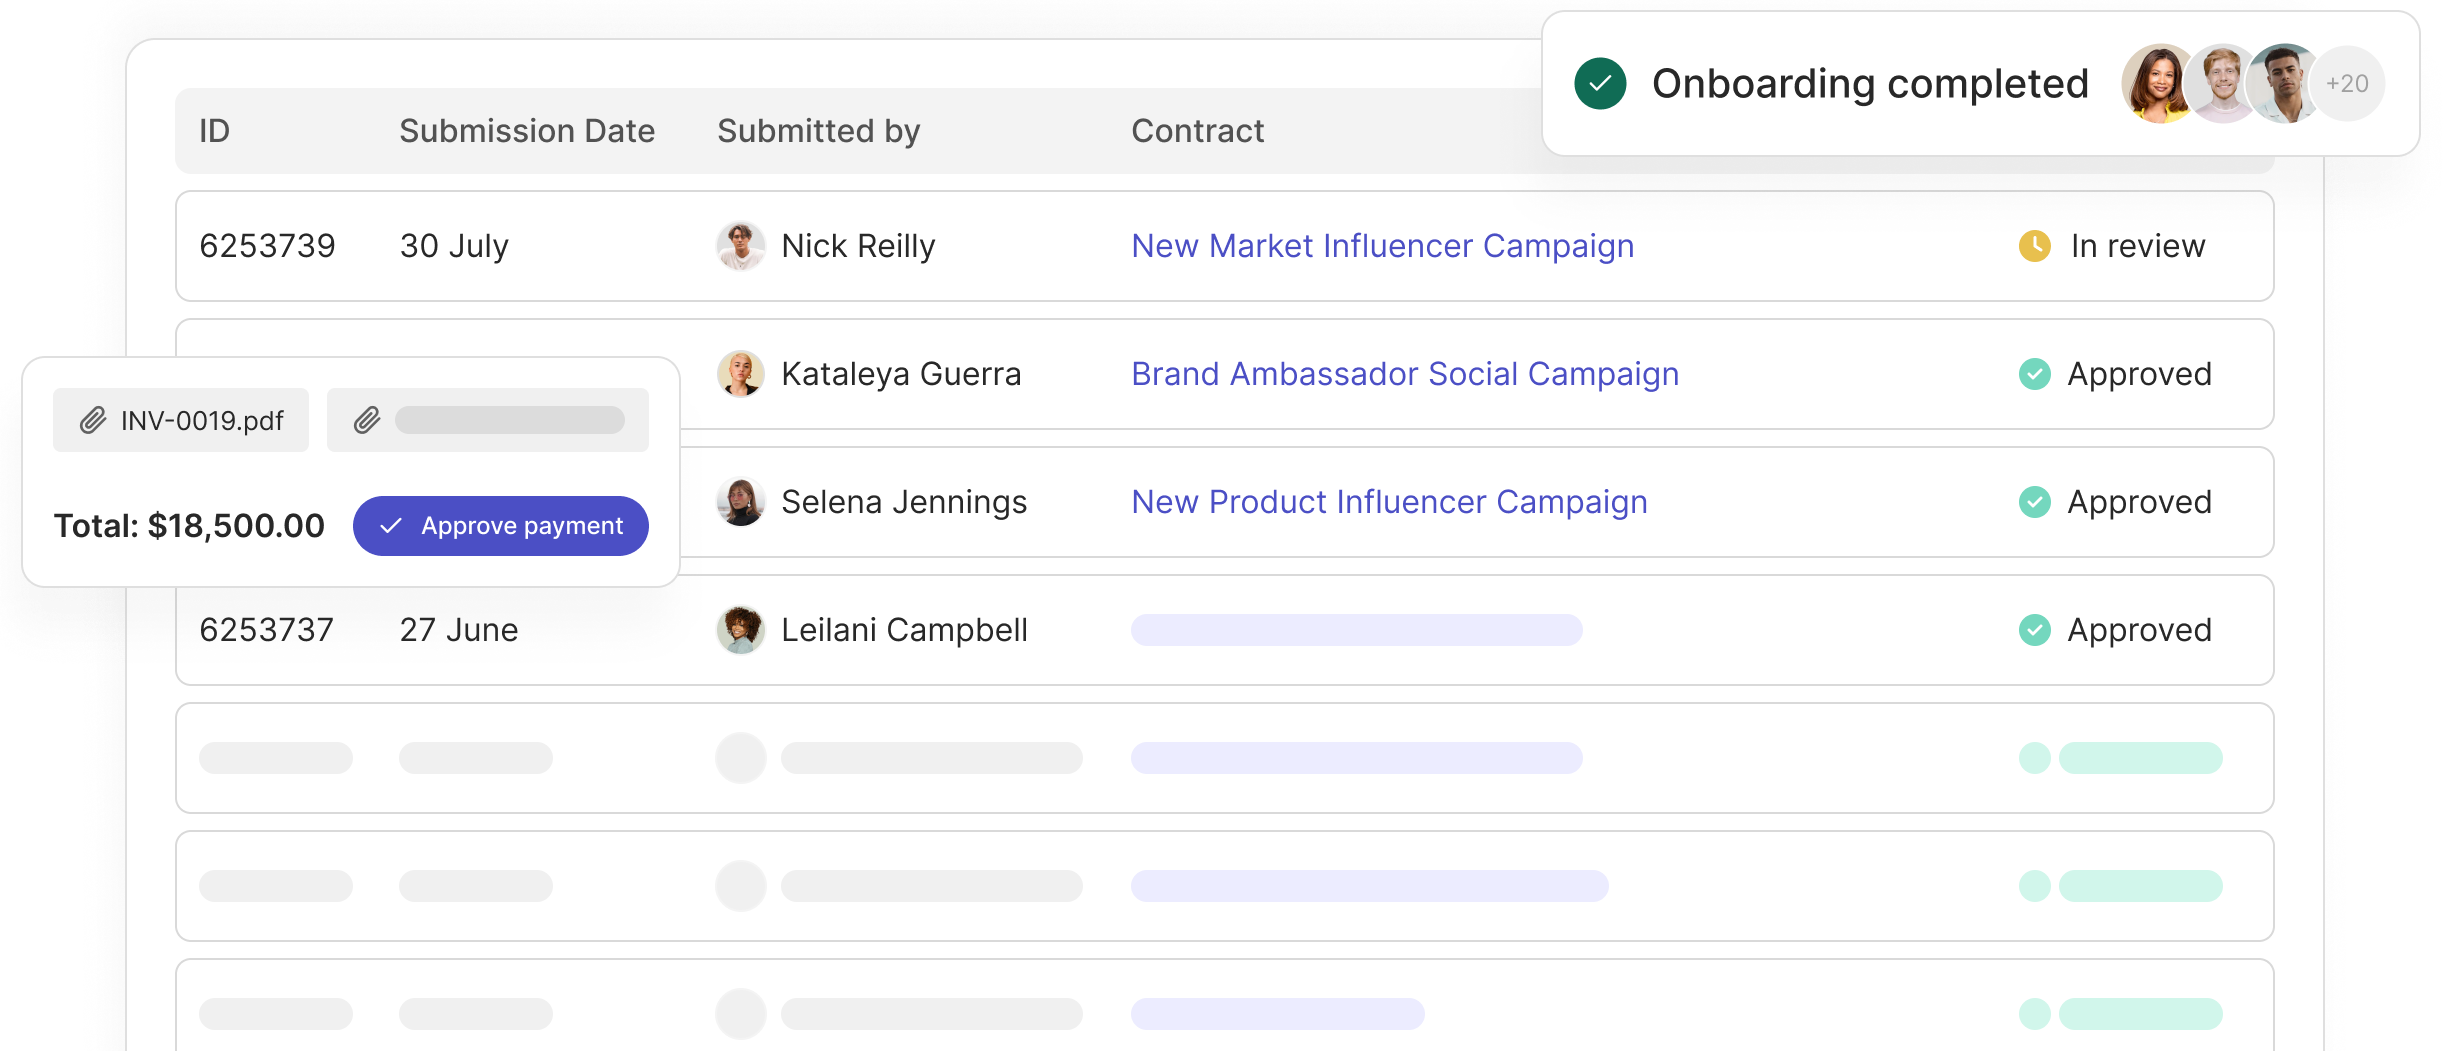This screenshot has width=2453, height=1051.
Task: Click the +20 more users badge
Action: click(x=2346, y=84)
